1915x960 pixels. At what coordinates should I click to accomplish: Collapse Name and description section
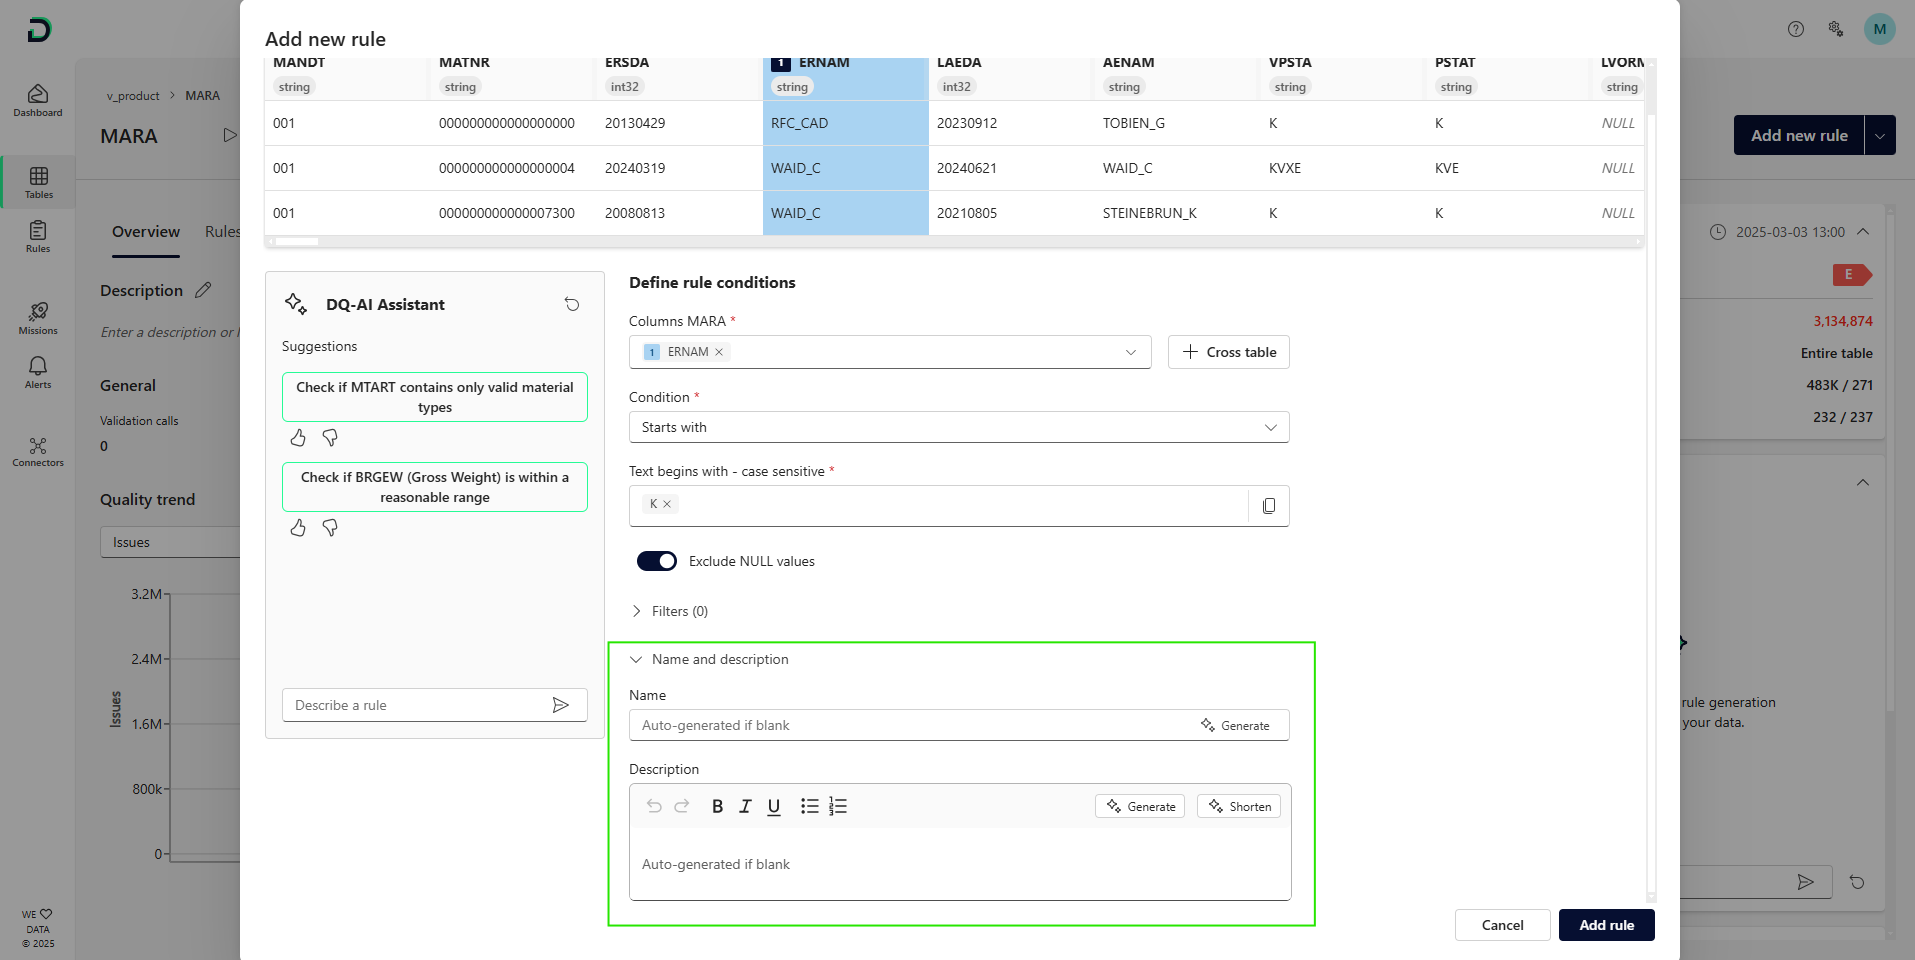[636, 659]
